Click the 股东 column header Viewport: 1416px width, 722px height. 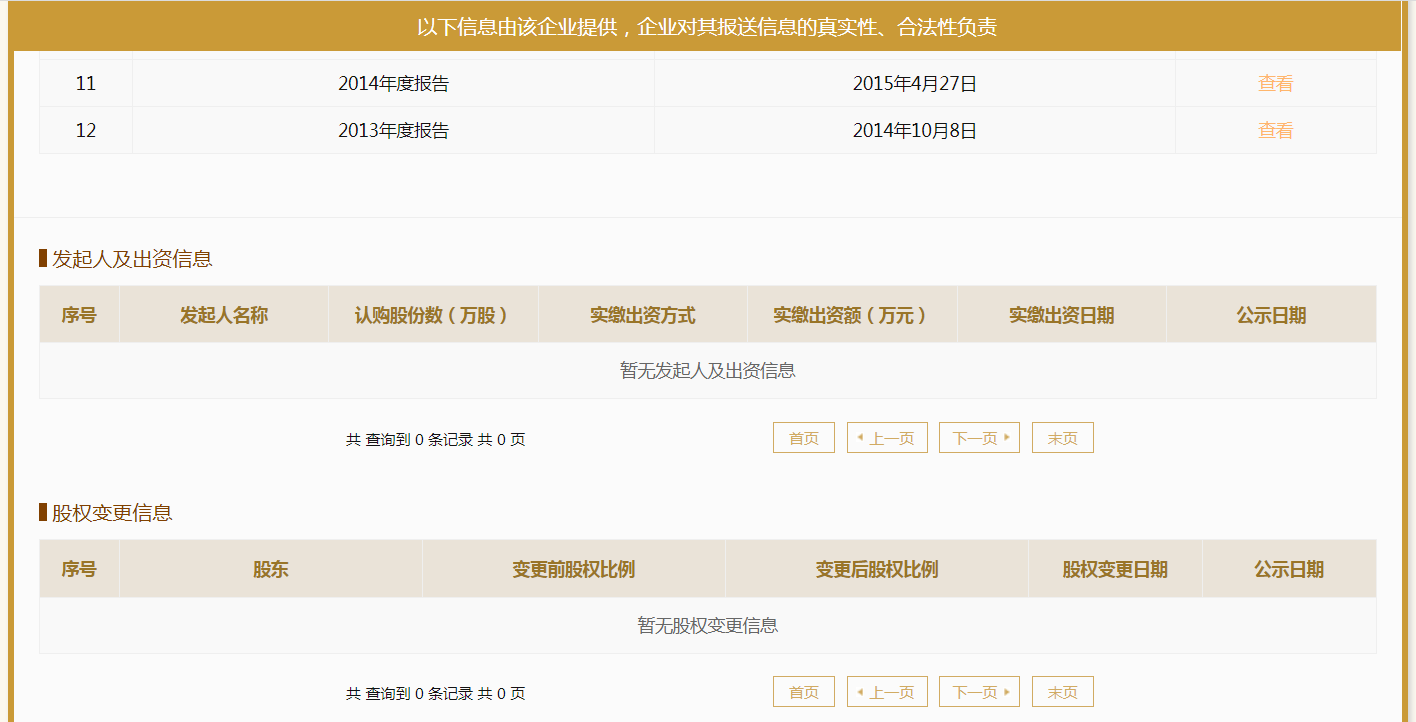pos(270,569)
